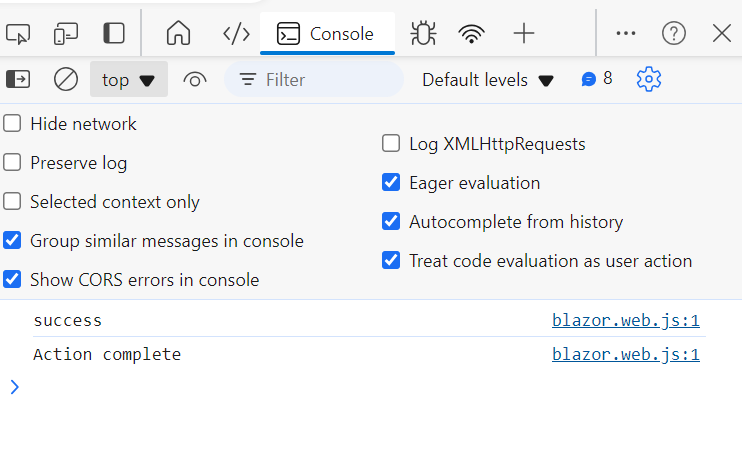Viewport: 742px width, 471px height.
Task: Open the Default levels dropdown
Action: click(x=488, y=79)
